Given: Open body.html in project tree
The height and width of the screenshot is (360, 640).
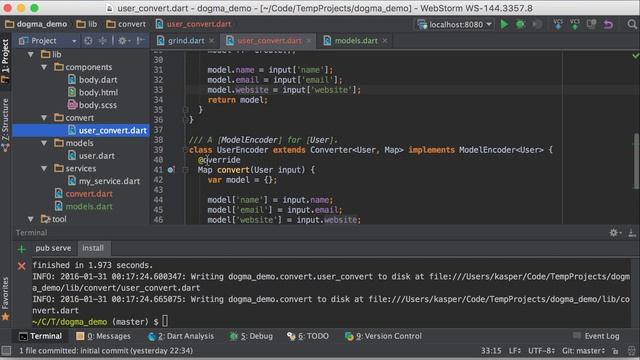Looking at the screenshot, I should pos(93,92).
